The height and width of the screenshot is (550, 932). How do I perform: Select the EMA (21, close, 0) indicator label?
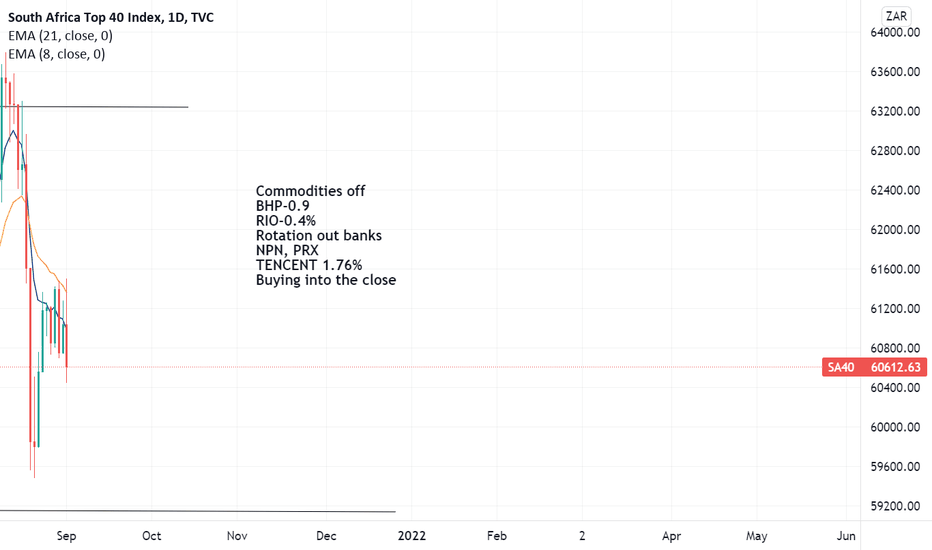[x=60, y=36]
